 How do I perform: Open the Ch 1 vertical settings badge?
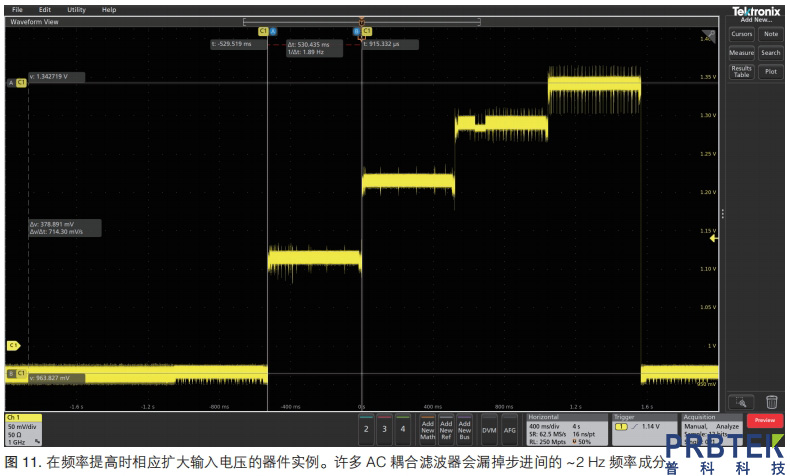pyautogui.click(x=22, y=429)
